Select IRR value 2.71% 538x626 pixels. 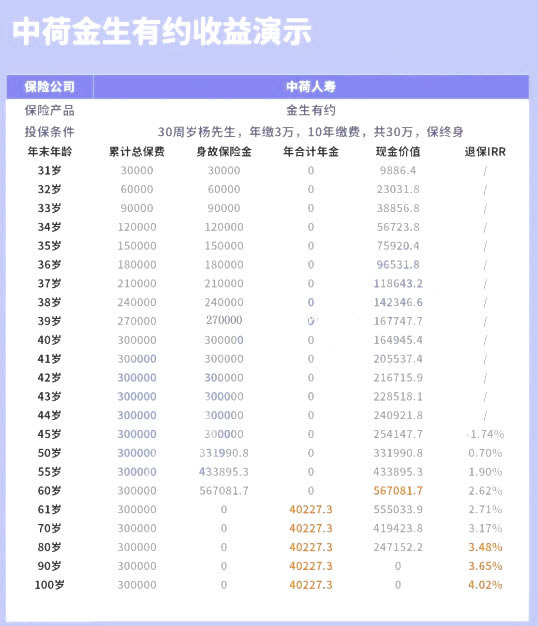pyautogui.click(x=485, y=509)
